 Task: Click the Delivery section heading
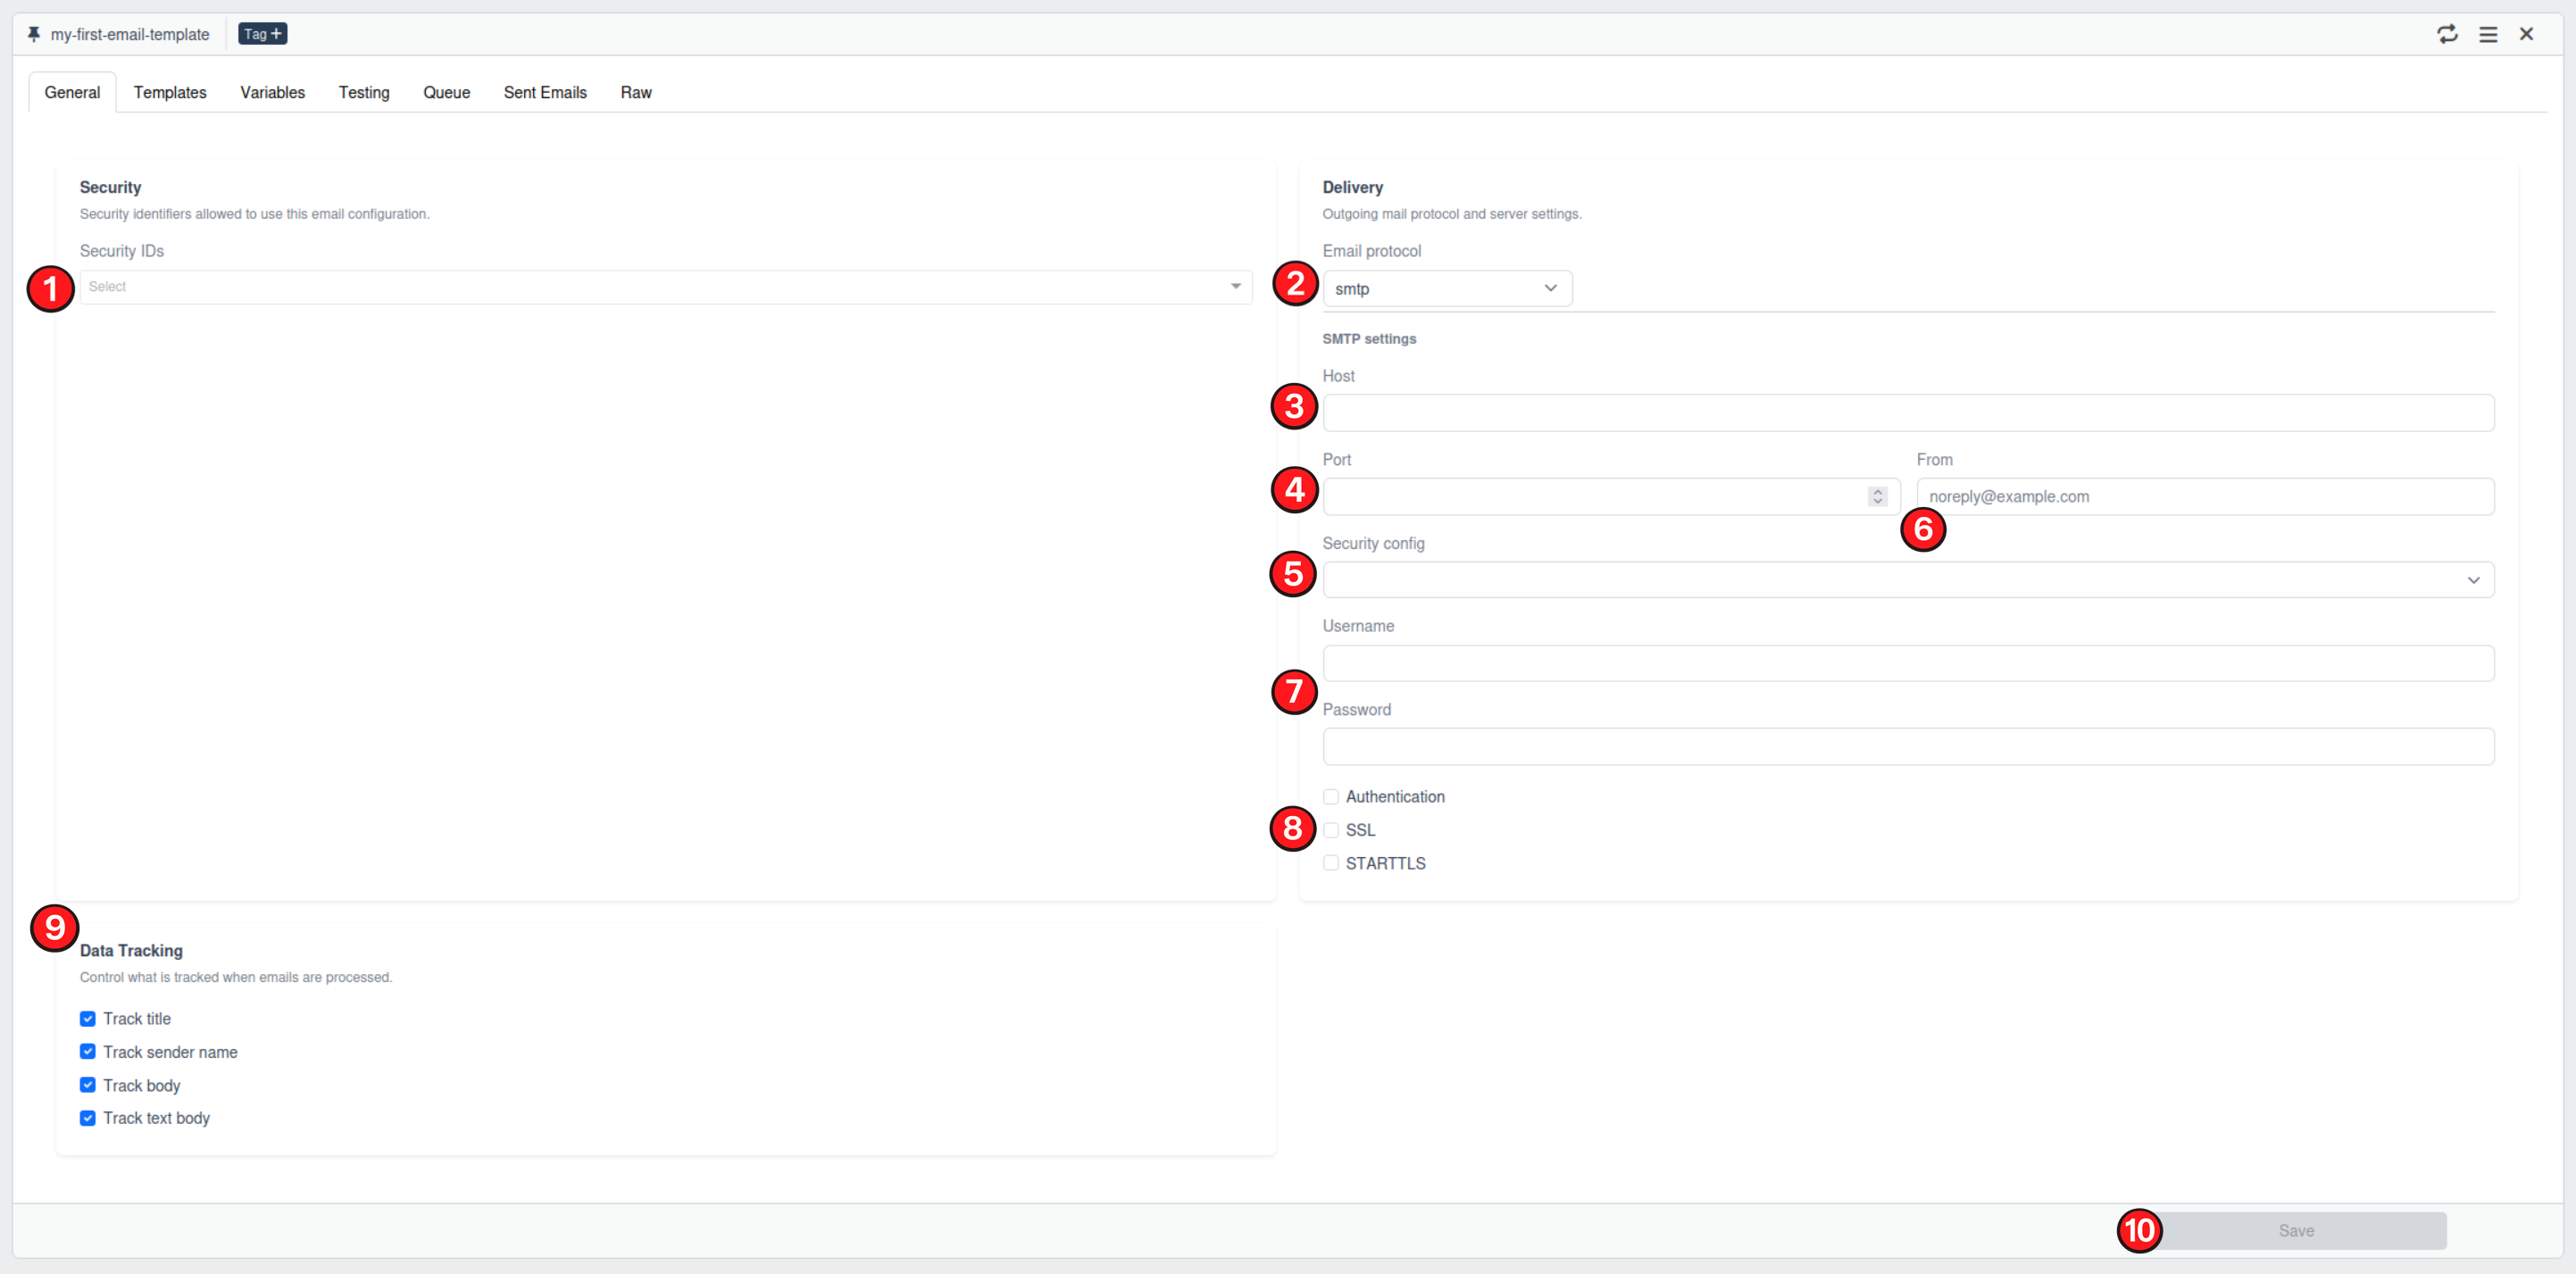[1352, 187]
